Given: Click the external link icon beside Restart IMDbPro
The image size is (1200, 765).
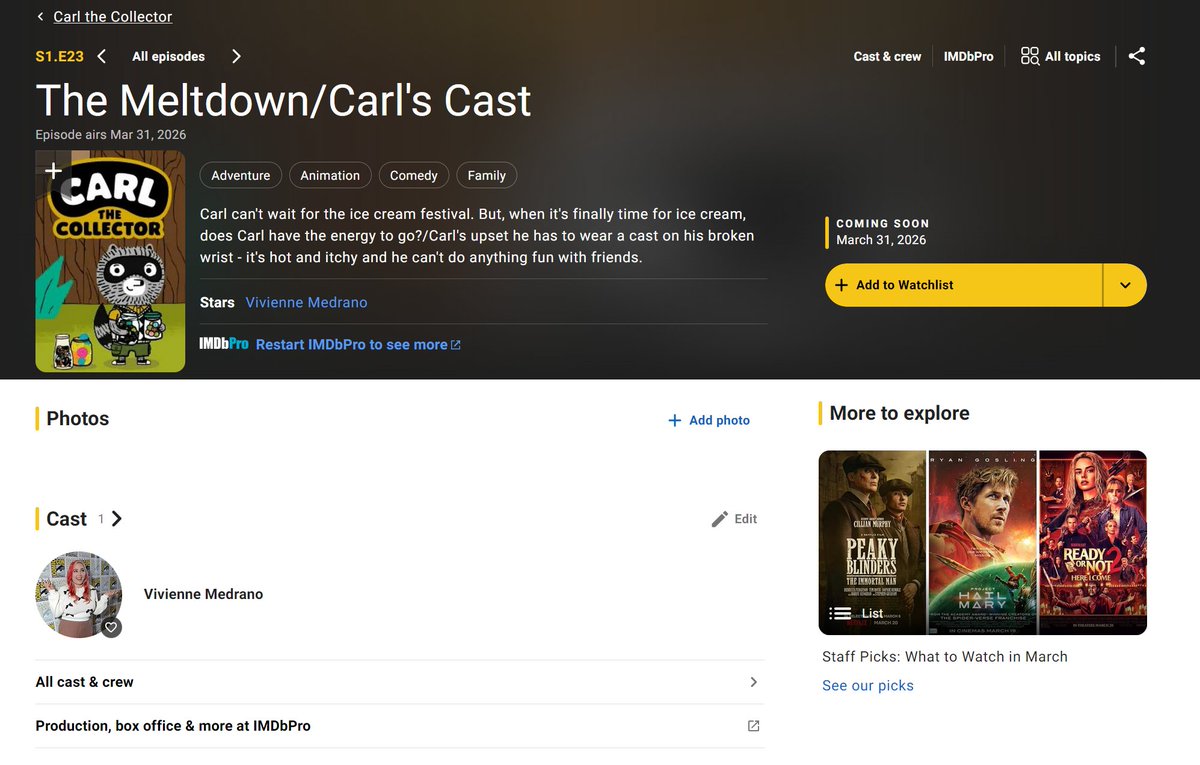Looking at the screenshot, I should 456,345.
